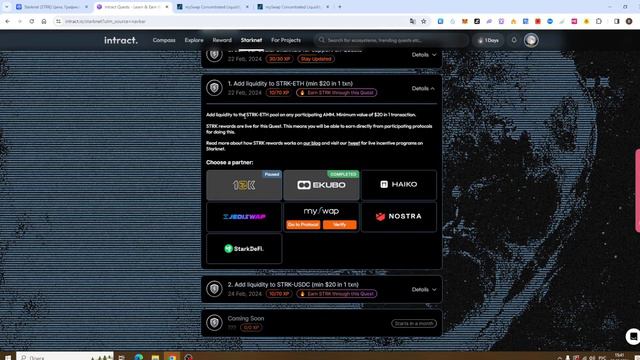Click the translate page icon
This screenshot has width=640, height=360.
[x=413, y=21]
